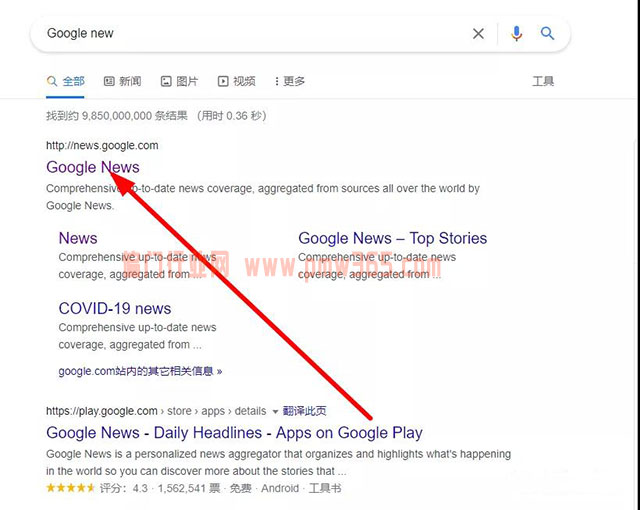640x510 pixels.
Task: Open "Google News - Daily Headlines" Play result
Action: click(234, 433)
